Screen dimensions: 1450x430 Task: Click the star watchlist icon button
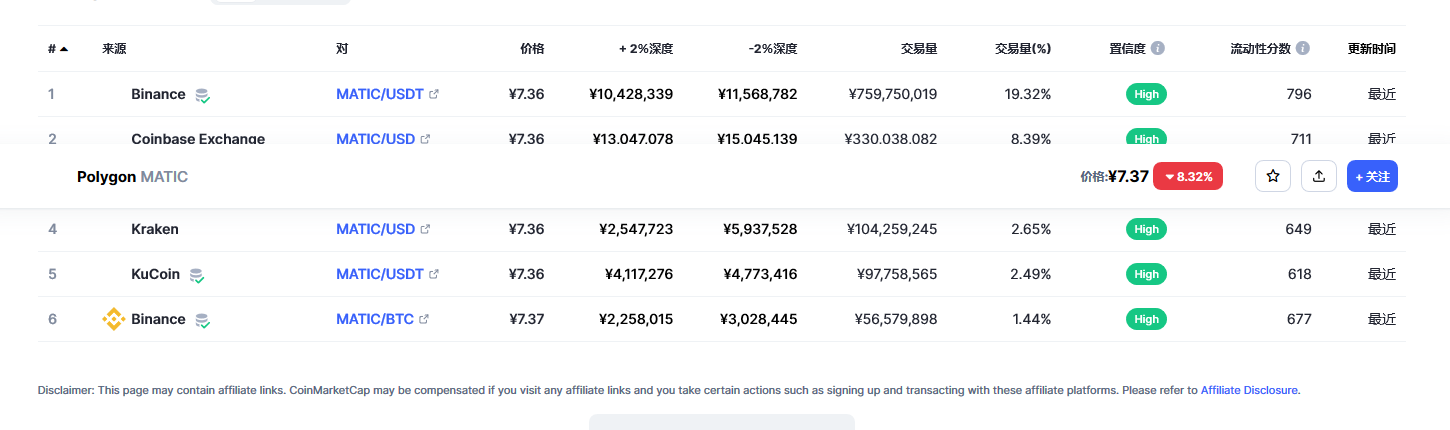(1273, 176)
